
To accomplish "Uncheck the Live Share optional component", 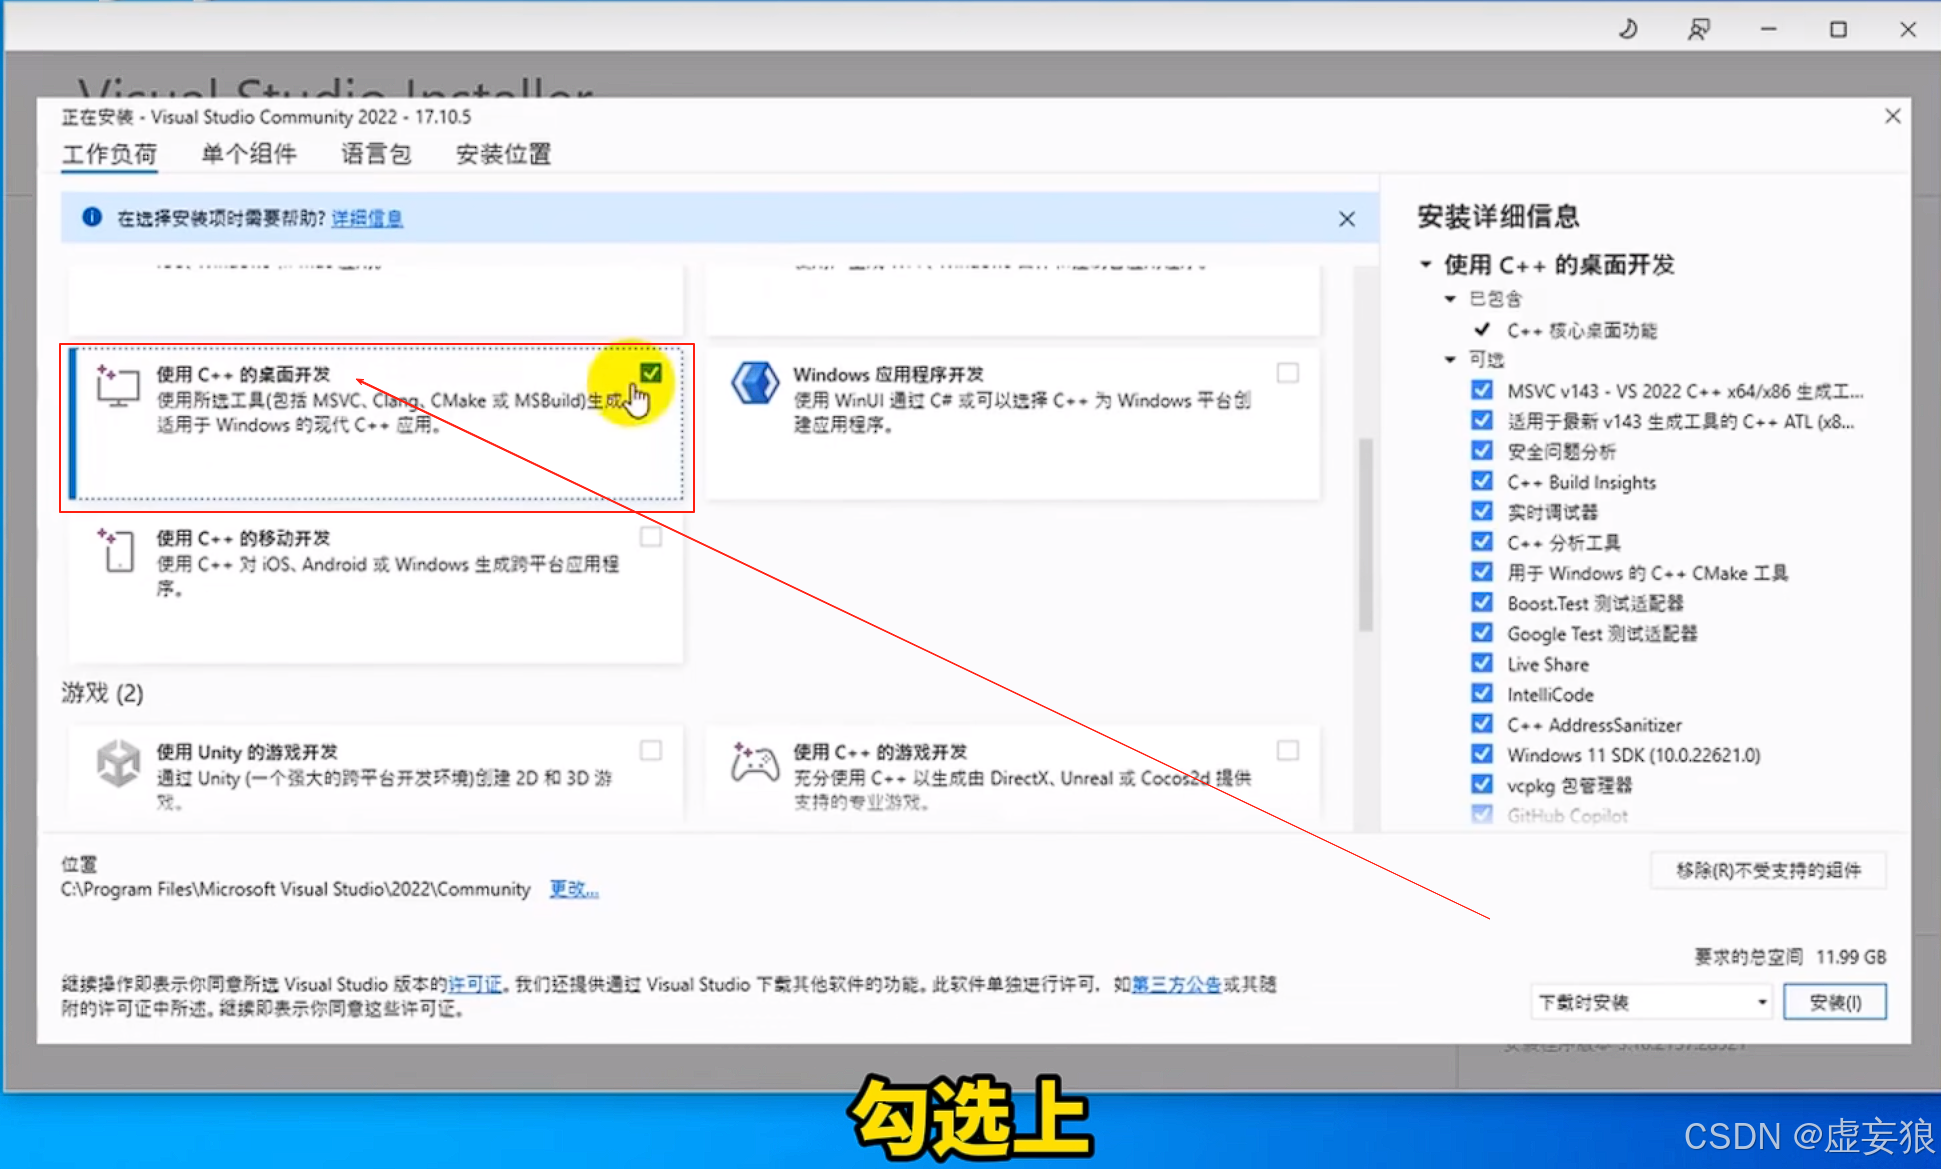I will point(1482,663).
